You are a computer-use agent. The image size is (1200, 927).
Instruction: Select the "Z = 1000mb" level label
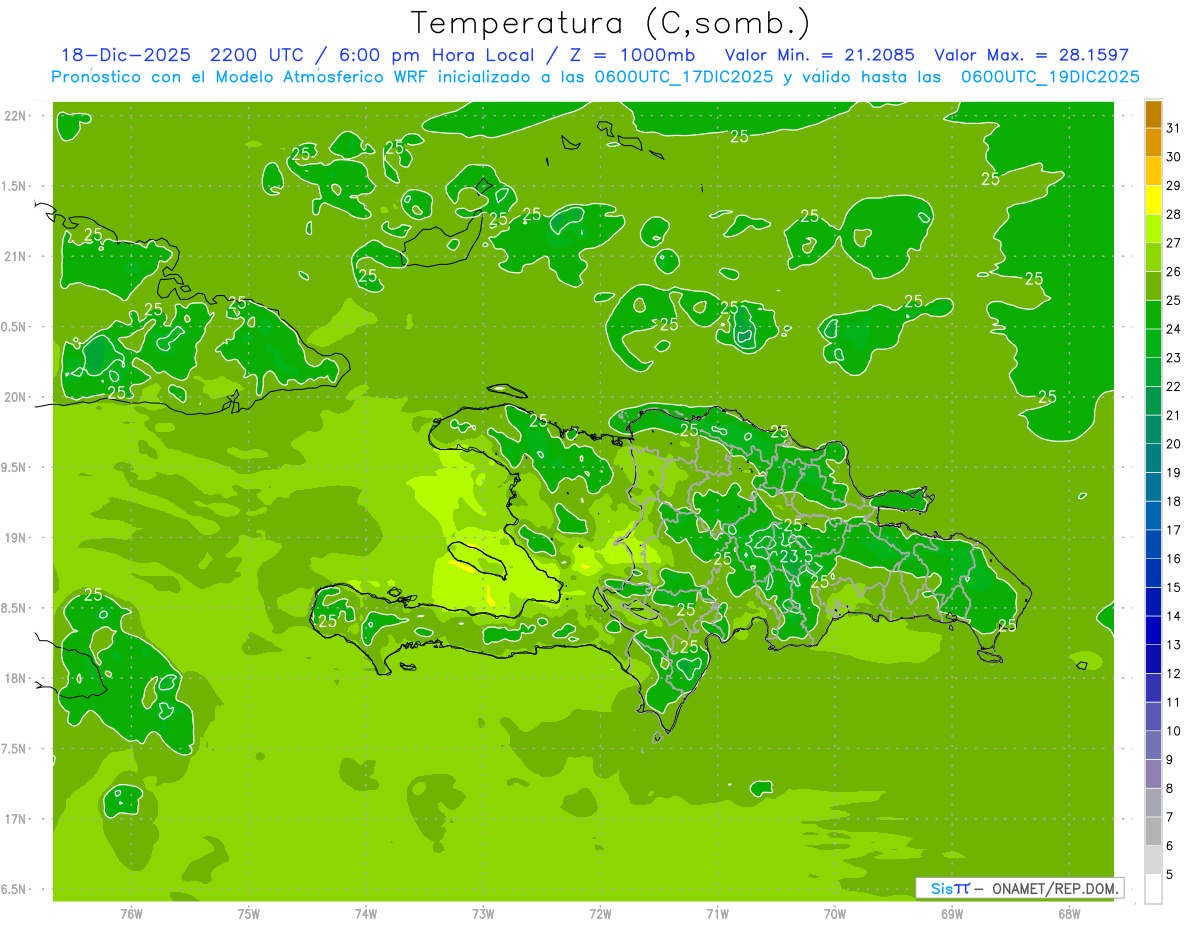click(x=631, y=55)
